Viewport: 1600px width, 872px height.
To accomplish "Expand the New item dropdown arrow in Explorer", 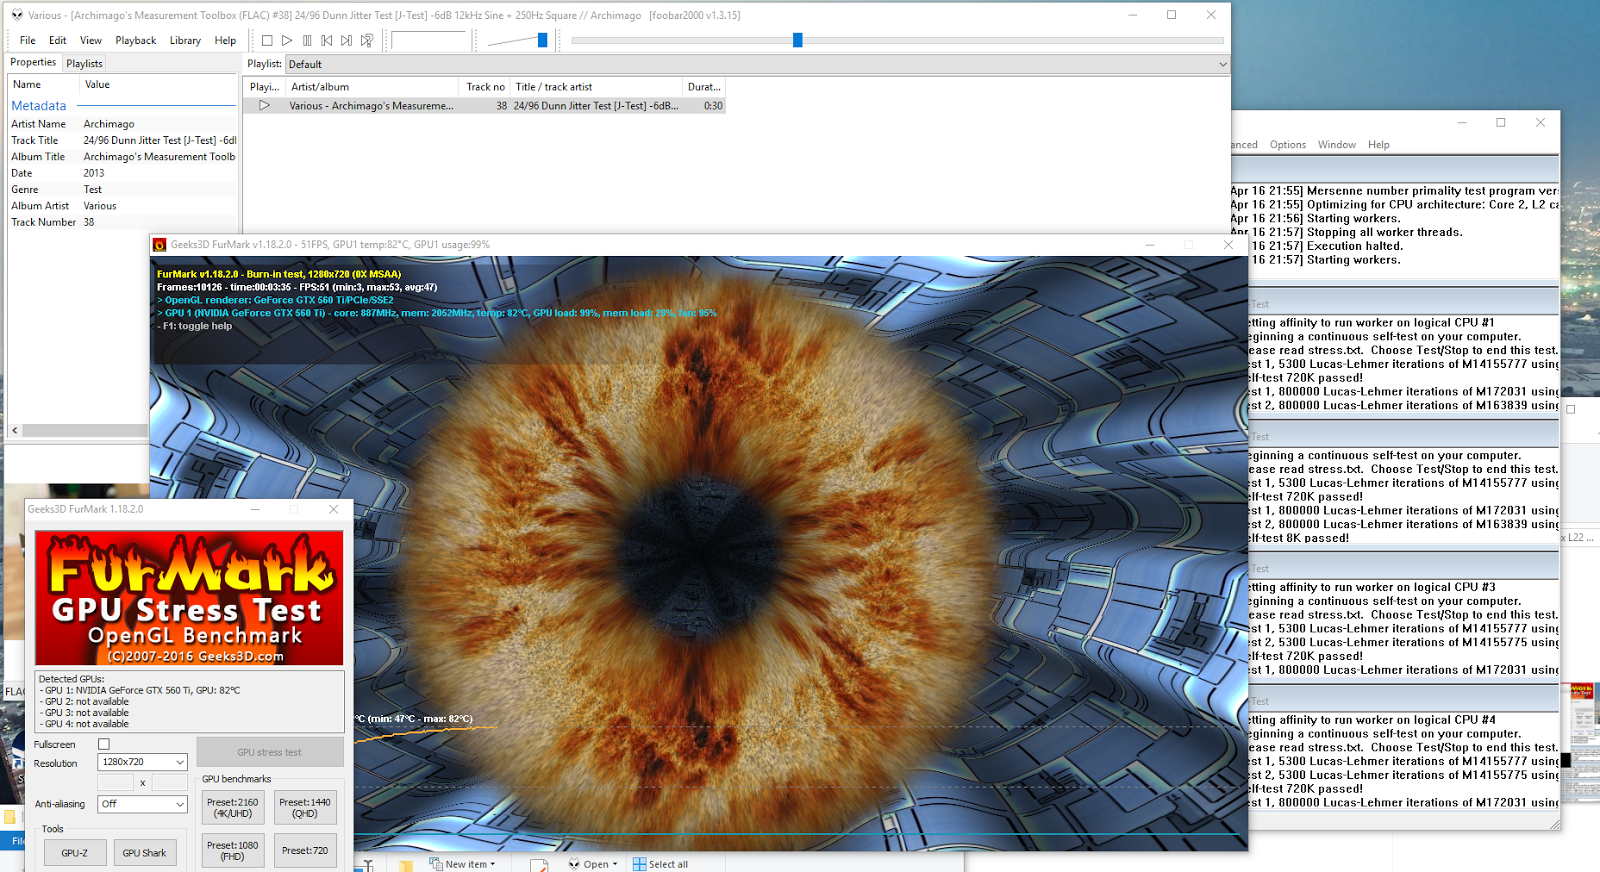I will coord(493,864).
